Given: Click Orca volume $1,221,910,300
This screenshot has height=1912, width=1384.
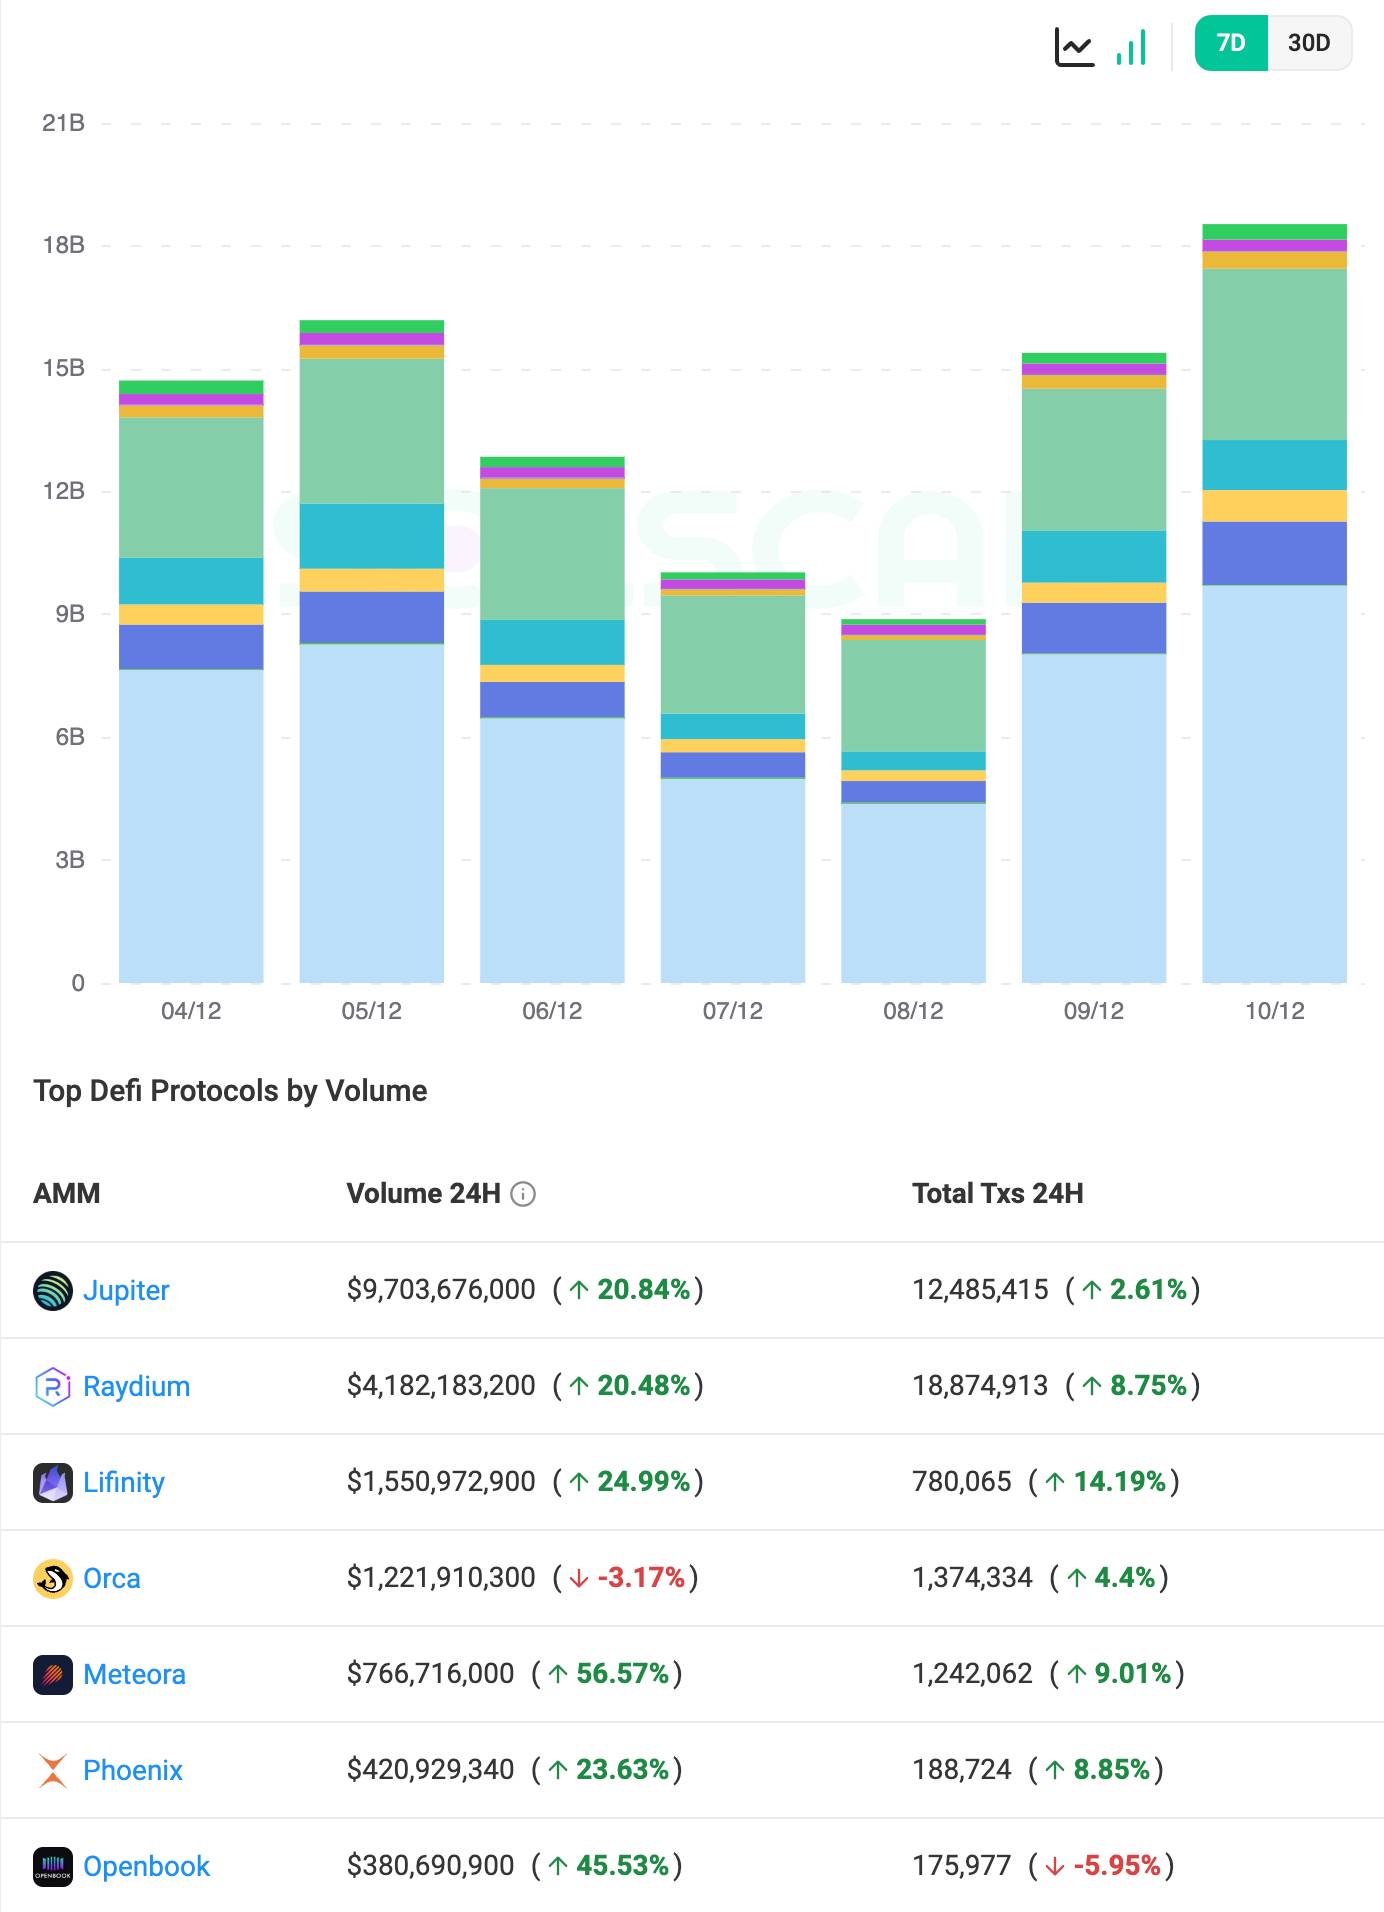Looking at the screenshot, I should click(x=441, y=1578).
